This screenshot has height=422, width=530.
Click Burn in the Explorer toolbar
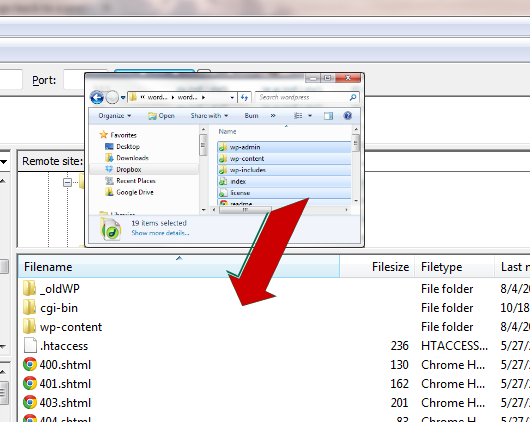coord(251,116)
